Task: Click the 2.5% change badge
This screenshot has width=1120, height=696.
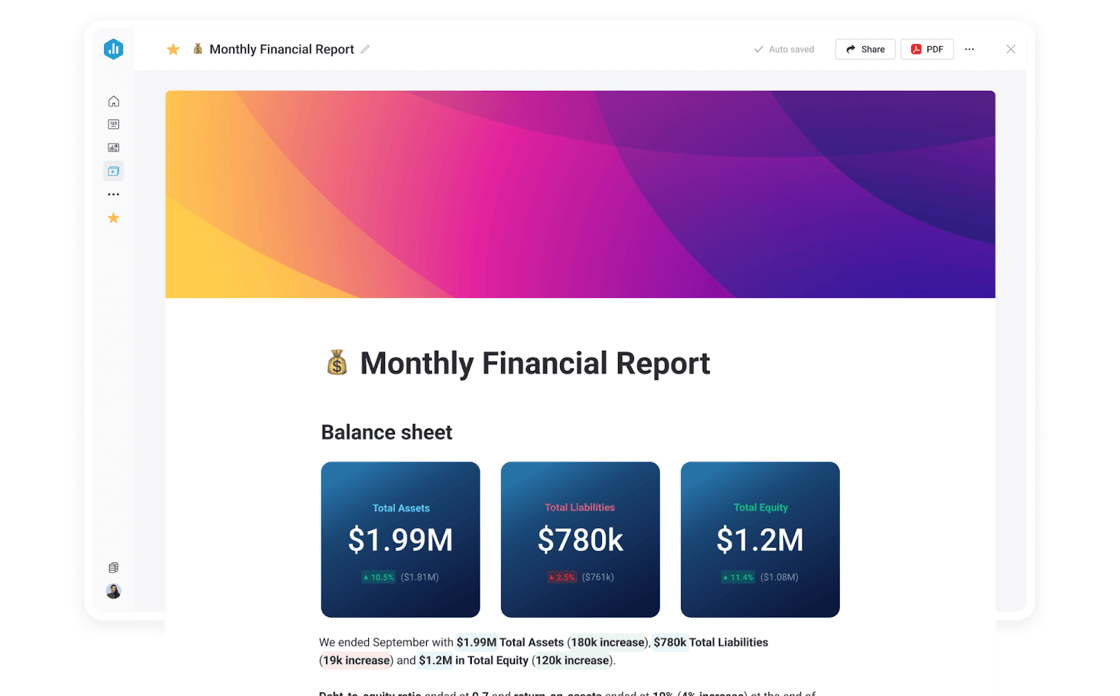Action: (562, 577)
